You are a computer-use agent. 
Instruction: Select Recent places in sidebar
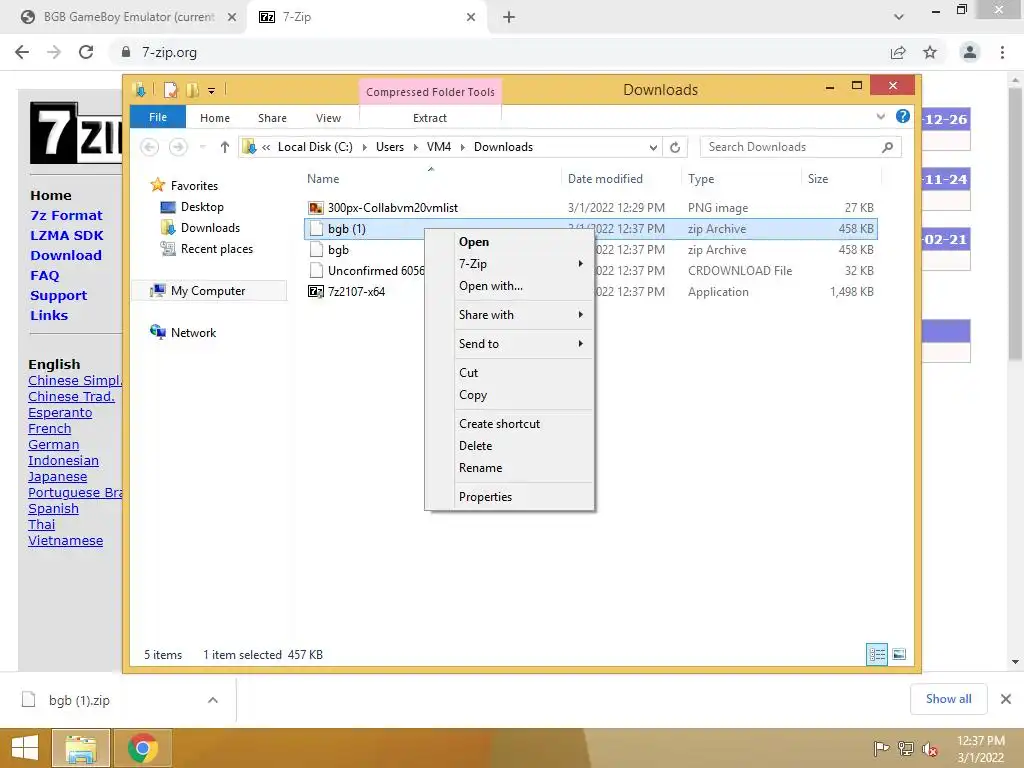tap(216, 249)
